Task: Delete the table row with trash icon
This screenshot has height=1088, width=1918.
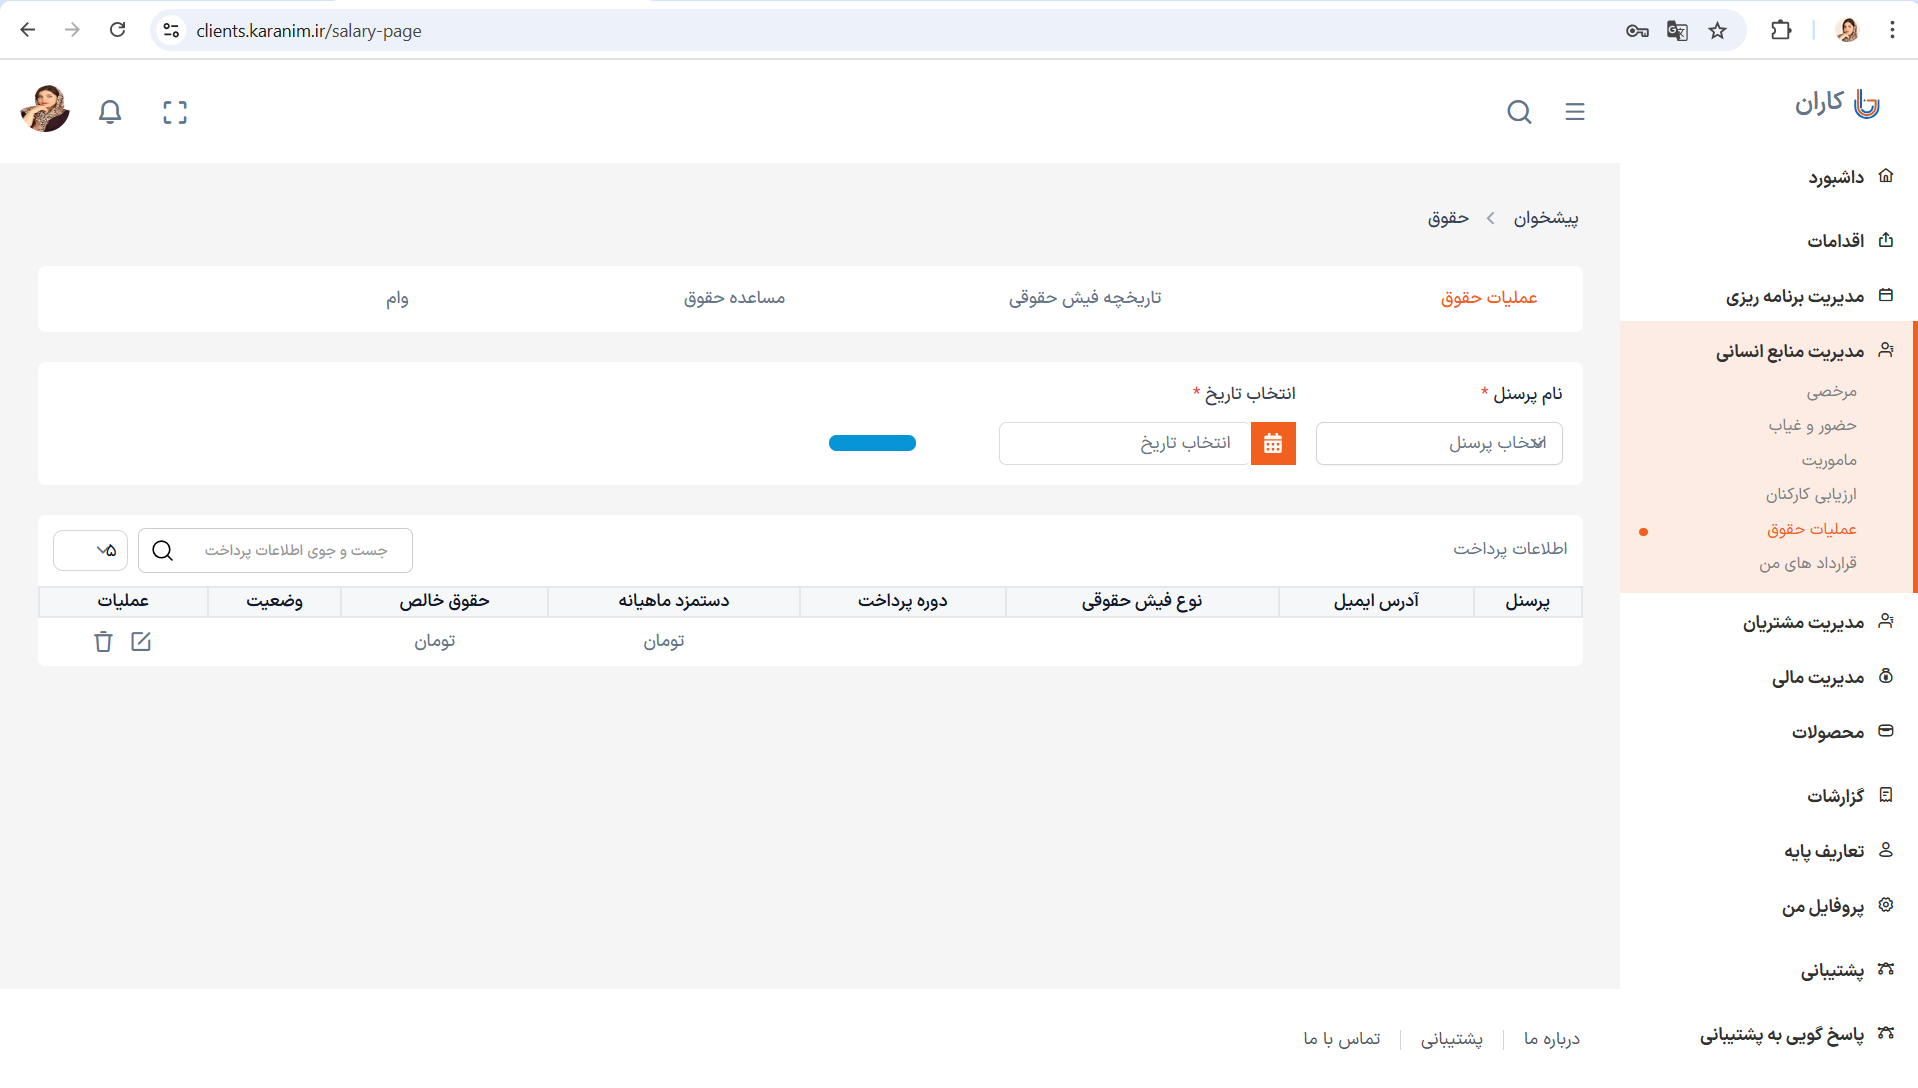Action: pos(103,642)
